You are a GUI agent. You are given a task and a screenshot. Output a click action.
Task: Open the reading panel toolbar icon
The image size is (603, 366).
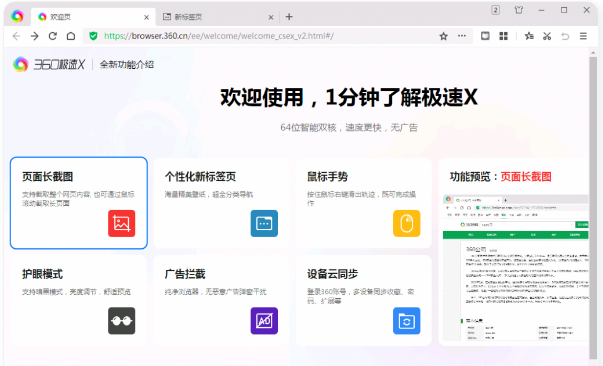[x=485, y=36]
